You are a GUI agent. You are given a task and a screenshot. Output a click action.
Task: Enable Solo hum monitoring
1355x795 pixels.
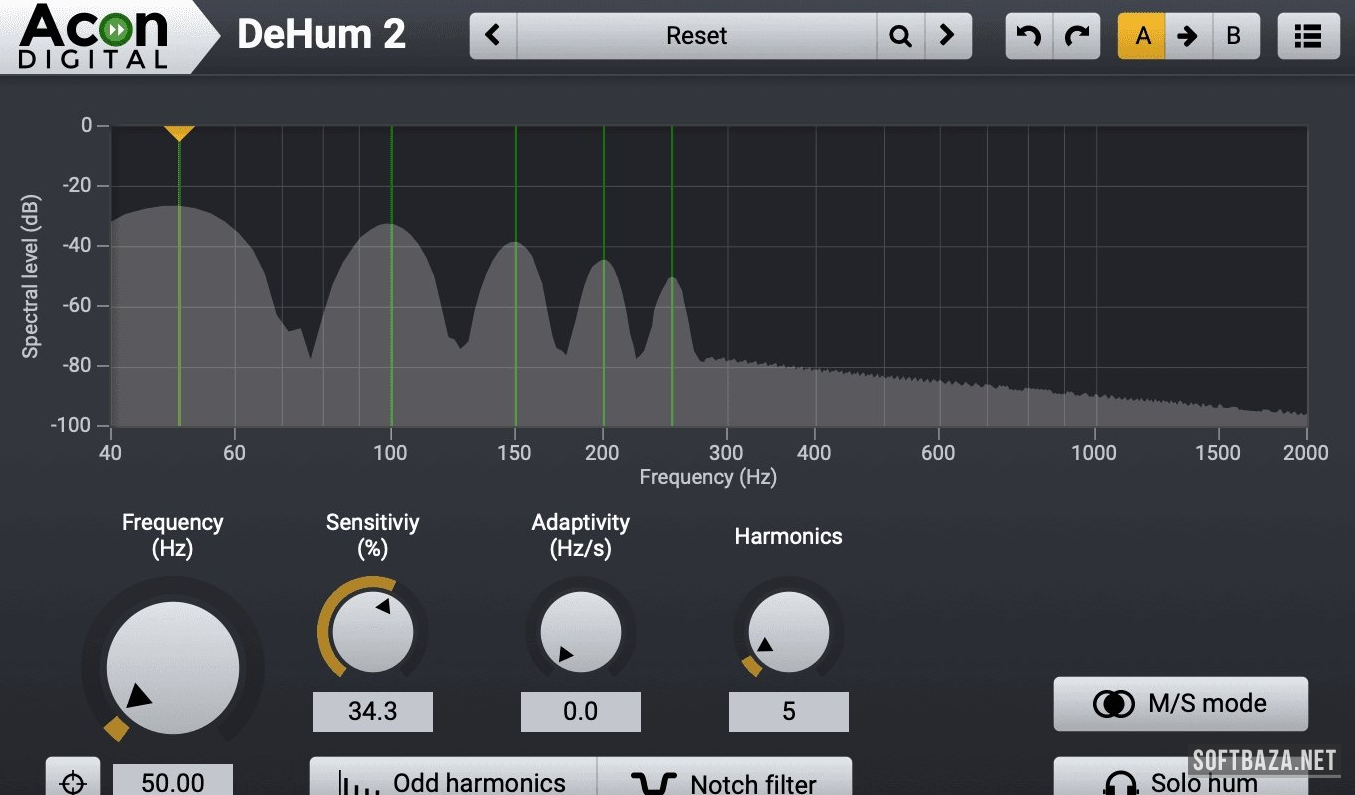pos(1180,779)
